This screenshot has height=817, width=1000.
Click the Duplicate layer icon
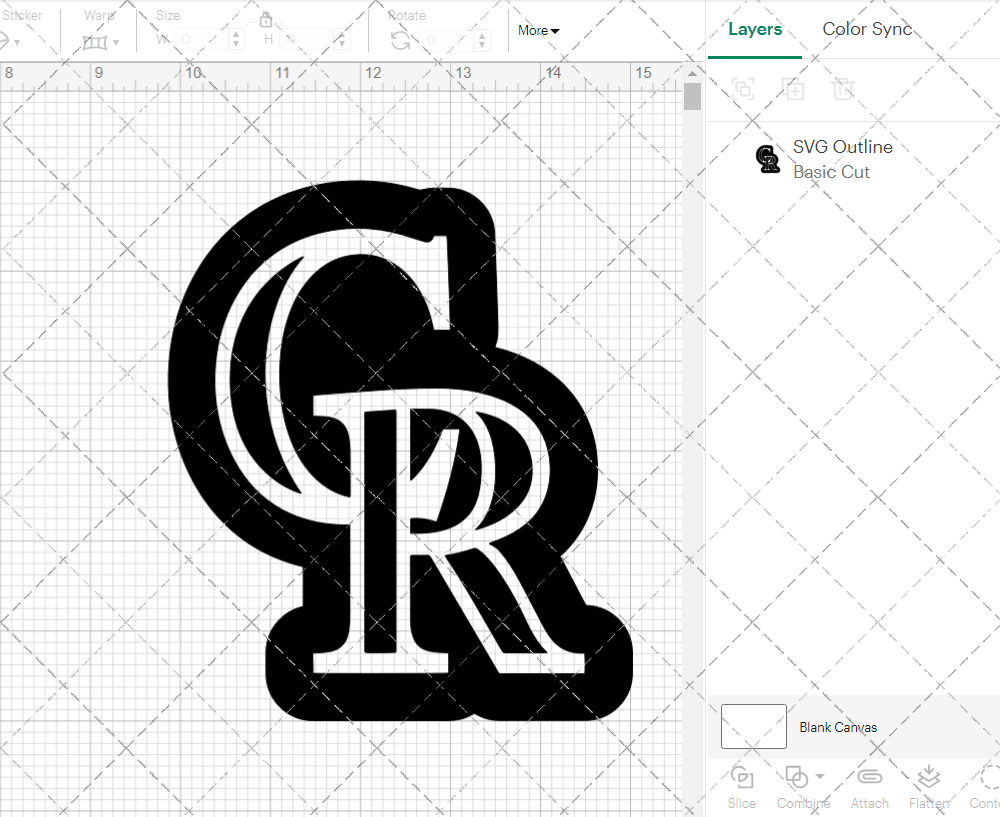click(x=794, y=89)
